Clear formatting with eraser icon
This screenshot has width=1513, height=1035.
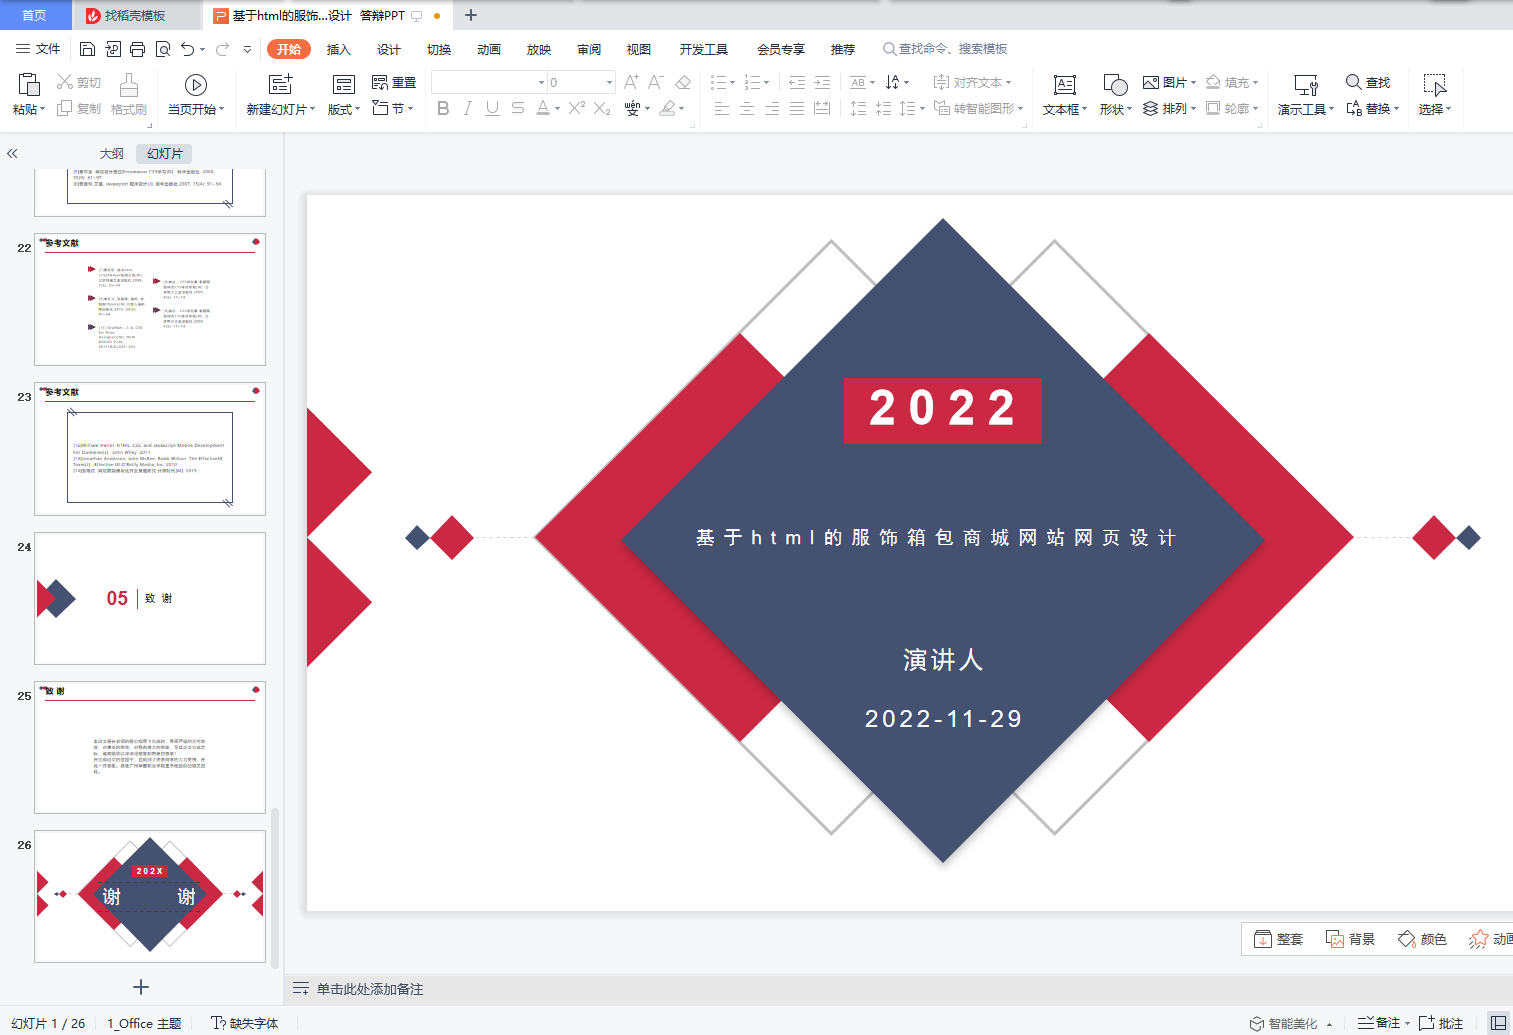click(x=683, y=82)
